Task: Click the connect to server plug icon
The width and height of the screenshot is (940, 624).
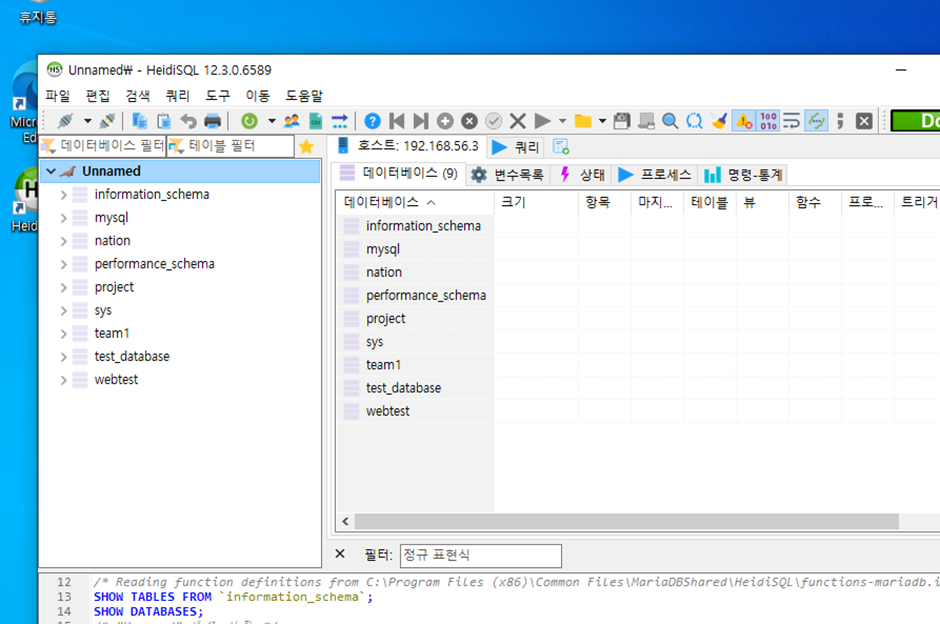Action: 65,121
